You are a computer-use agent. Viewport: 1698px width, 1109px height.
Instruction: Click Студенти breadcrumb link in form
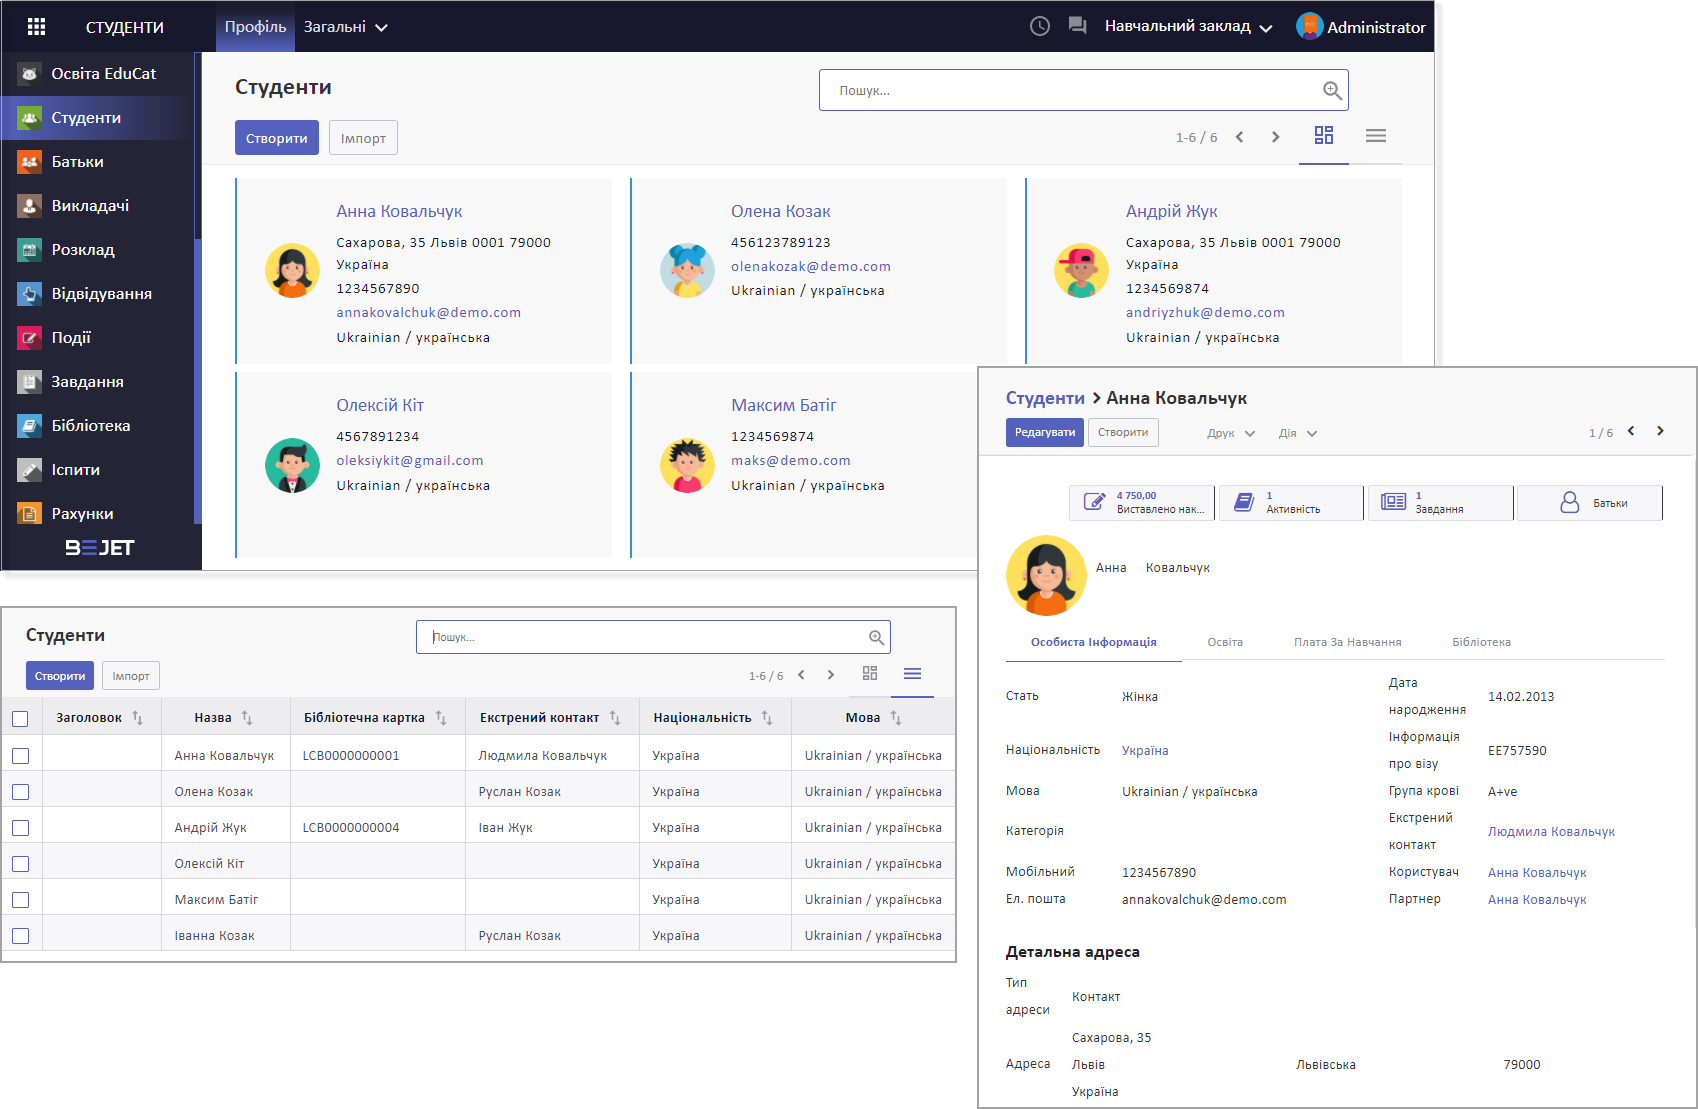tap(1045, 398)
